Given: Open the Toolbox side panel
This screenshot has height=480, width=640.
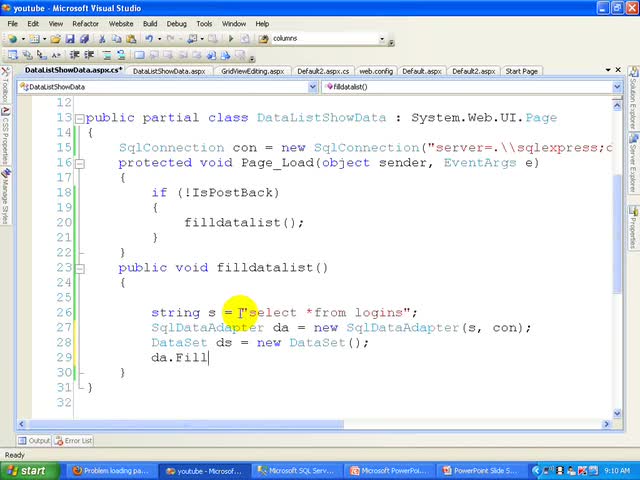Looking at the screenshot, I should [5, 84].
